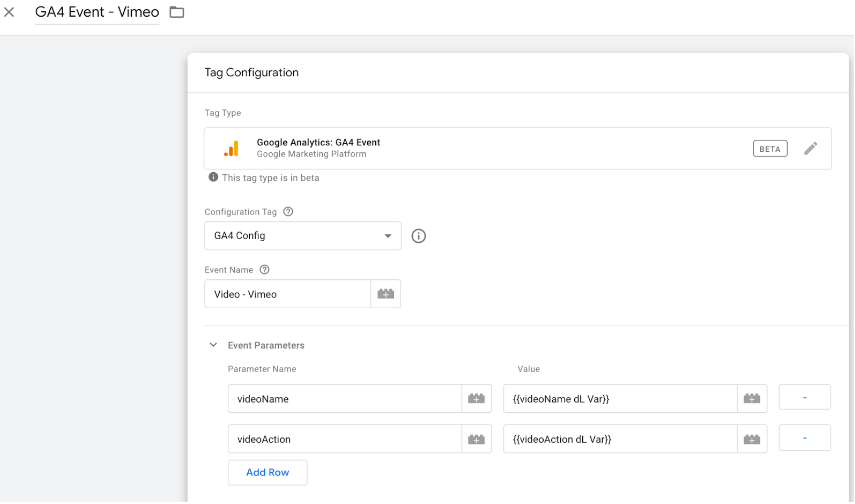Click the BETA badge on tag type
The height and width of the screenshot is (504, 855).
point(770,148)
